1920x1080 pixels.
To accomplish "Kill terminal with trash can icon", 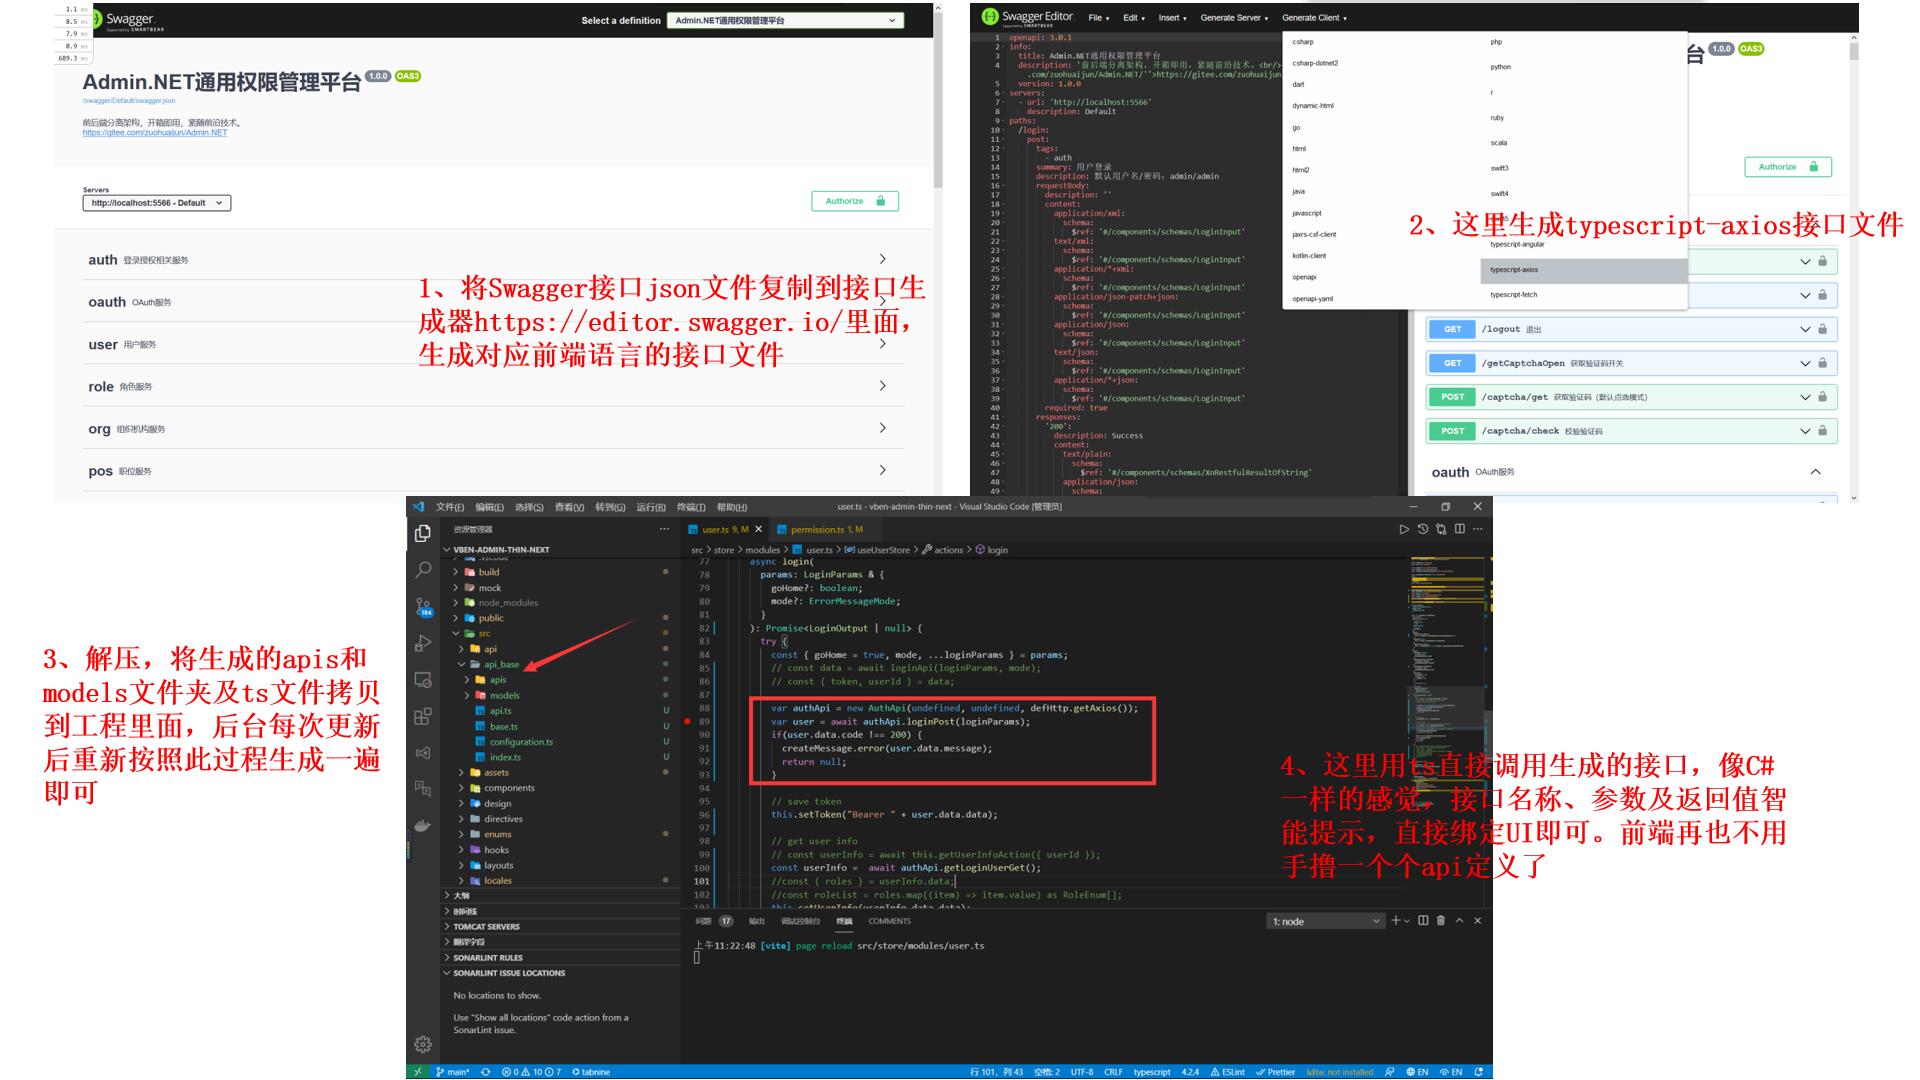I will (x=1441, y=921).
